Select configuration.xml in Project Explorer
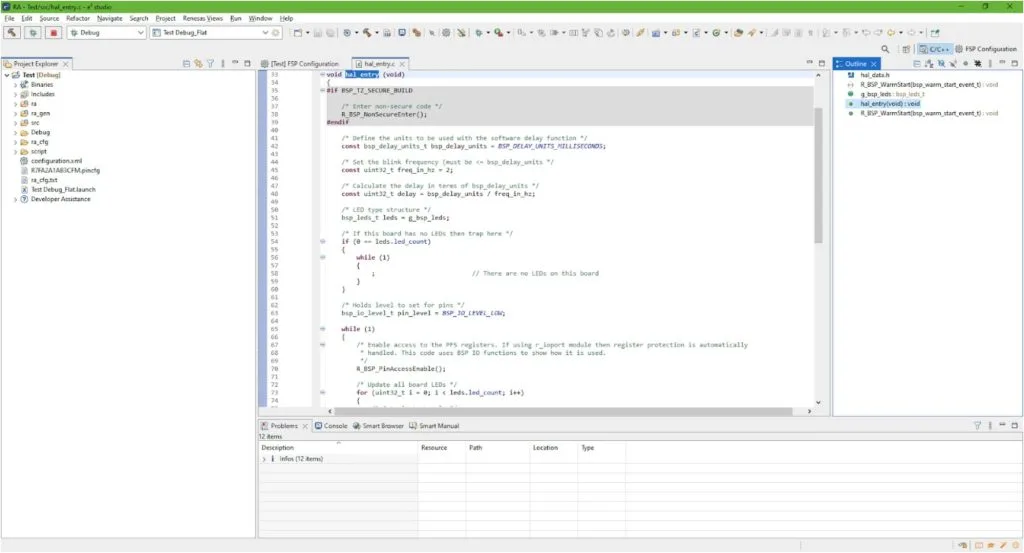 [x=55, y=160]
